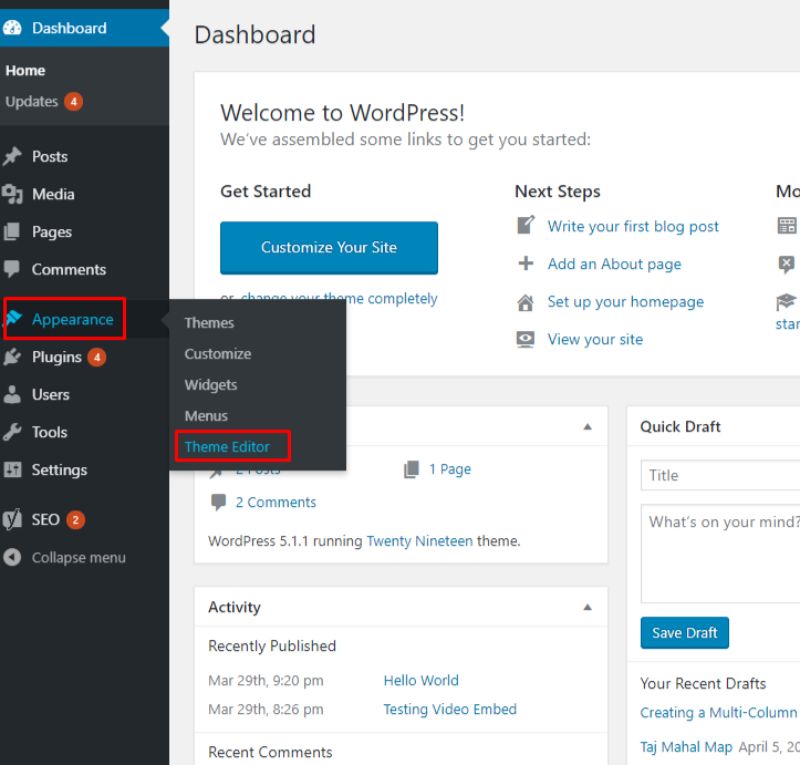Open the Testing Video Embed post link
Viewport: 800px width, 765px height.
tap(450, 710)
